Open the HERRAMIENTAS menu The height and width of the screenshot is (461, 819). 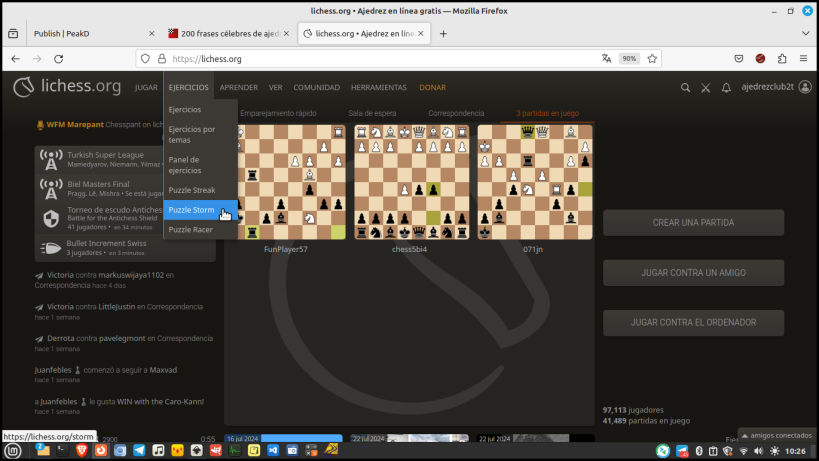[379, 87]
